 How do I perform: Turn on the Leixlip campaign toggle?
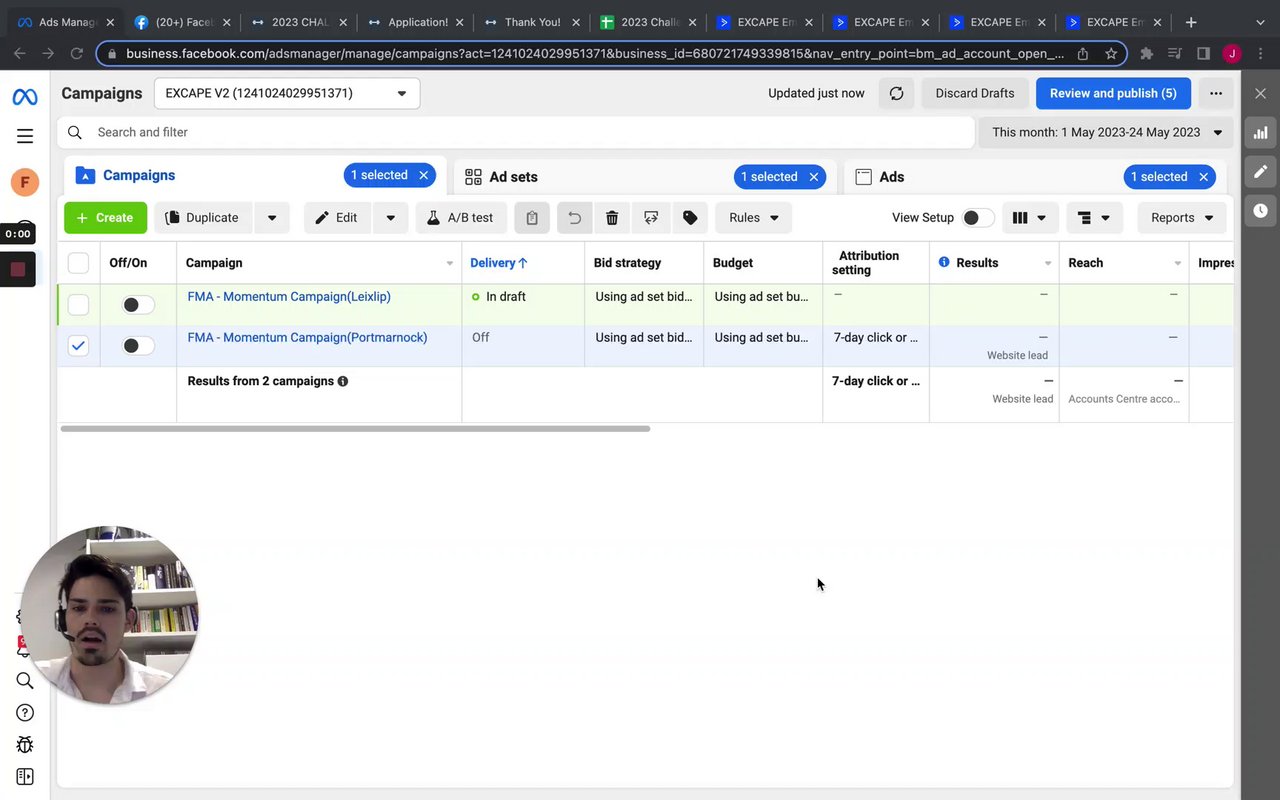pos(138,305)
